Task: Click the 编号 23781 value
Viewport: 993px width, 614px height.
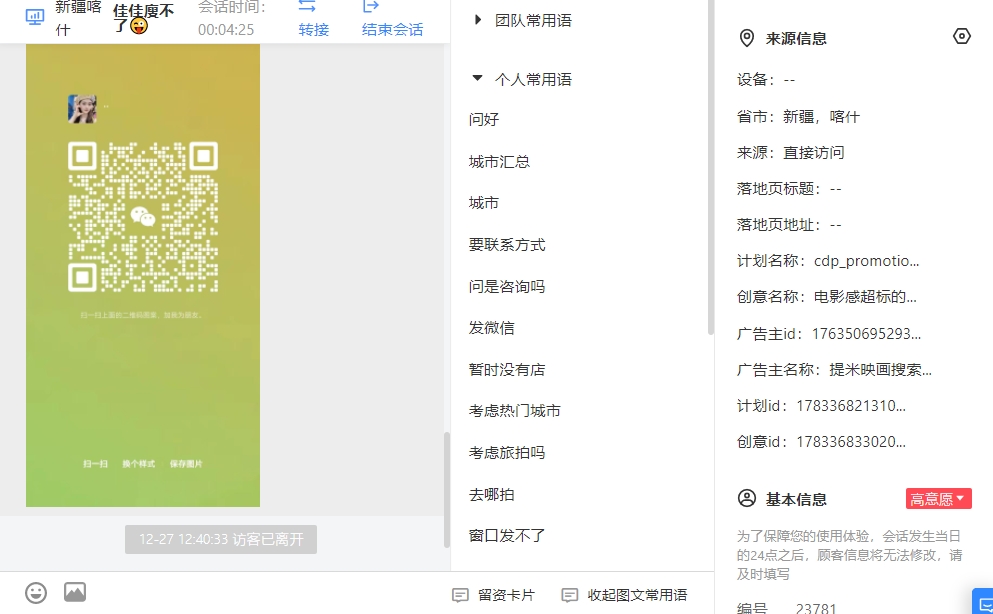Action: 816,608
